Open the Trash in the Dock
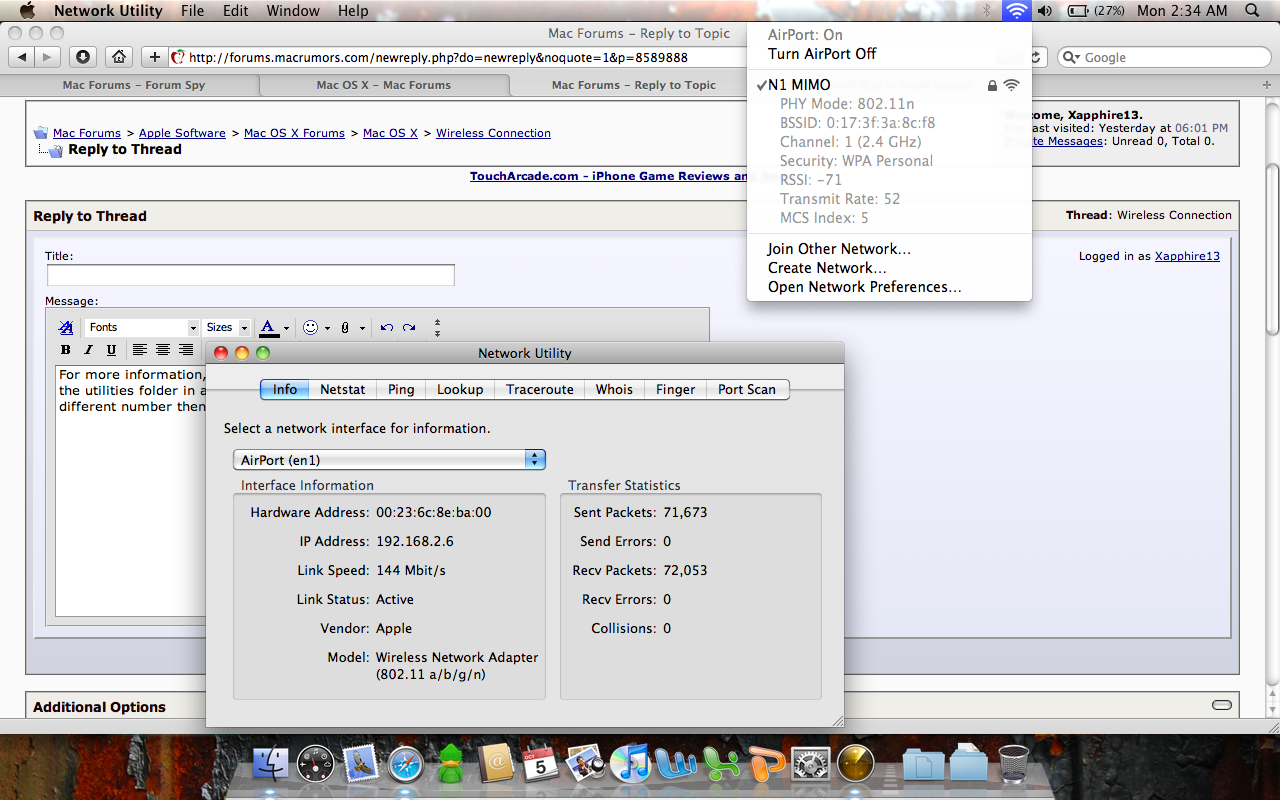1280x800 pixels. (1014, 765)
